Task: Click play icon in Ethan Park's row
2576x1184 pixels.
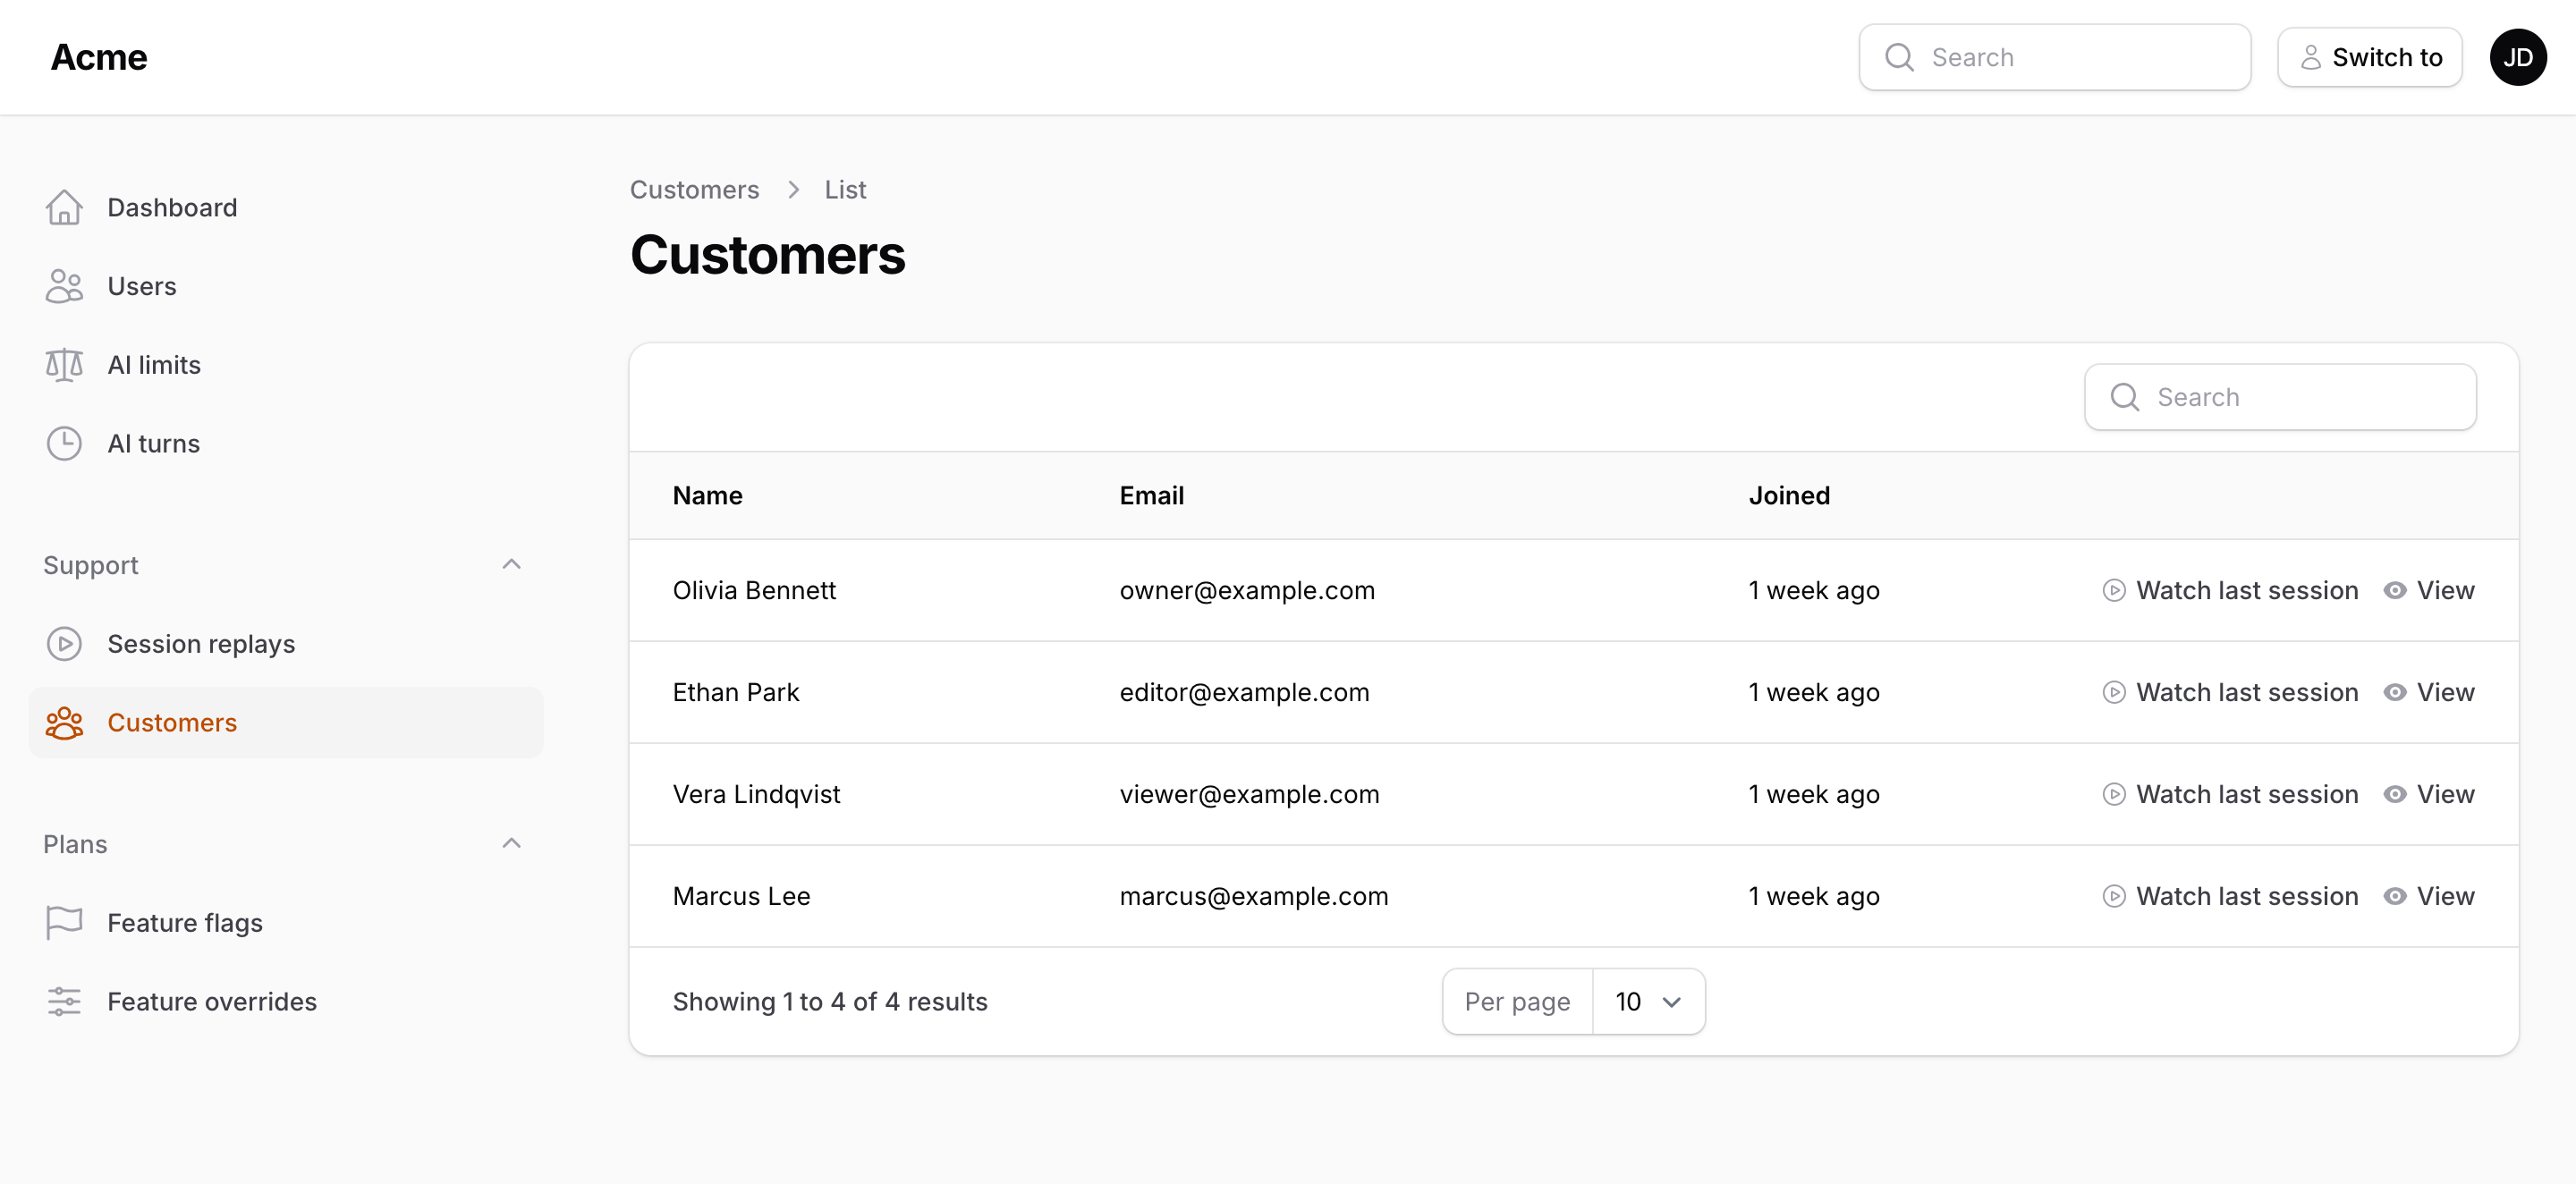Action: (x=2114, y=692)
